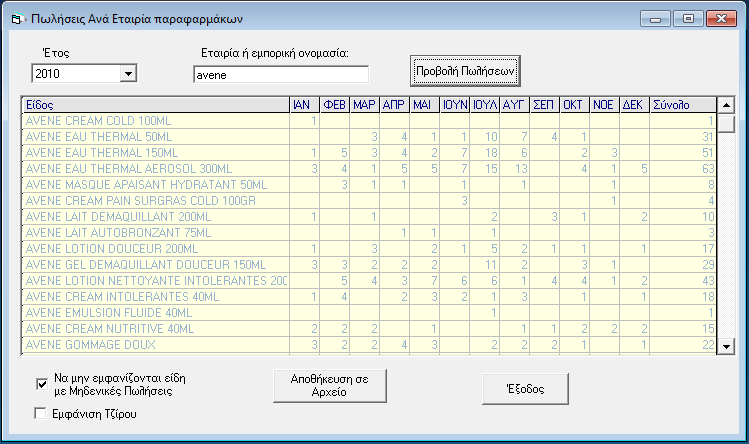Click total 43 for LOTION NETTOYANTE INTOLERANTES
Screen dimensions: 749x444
683,281
